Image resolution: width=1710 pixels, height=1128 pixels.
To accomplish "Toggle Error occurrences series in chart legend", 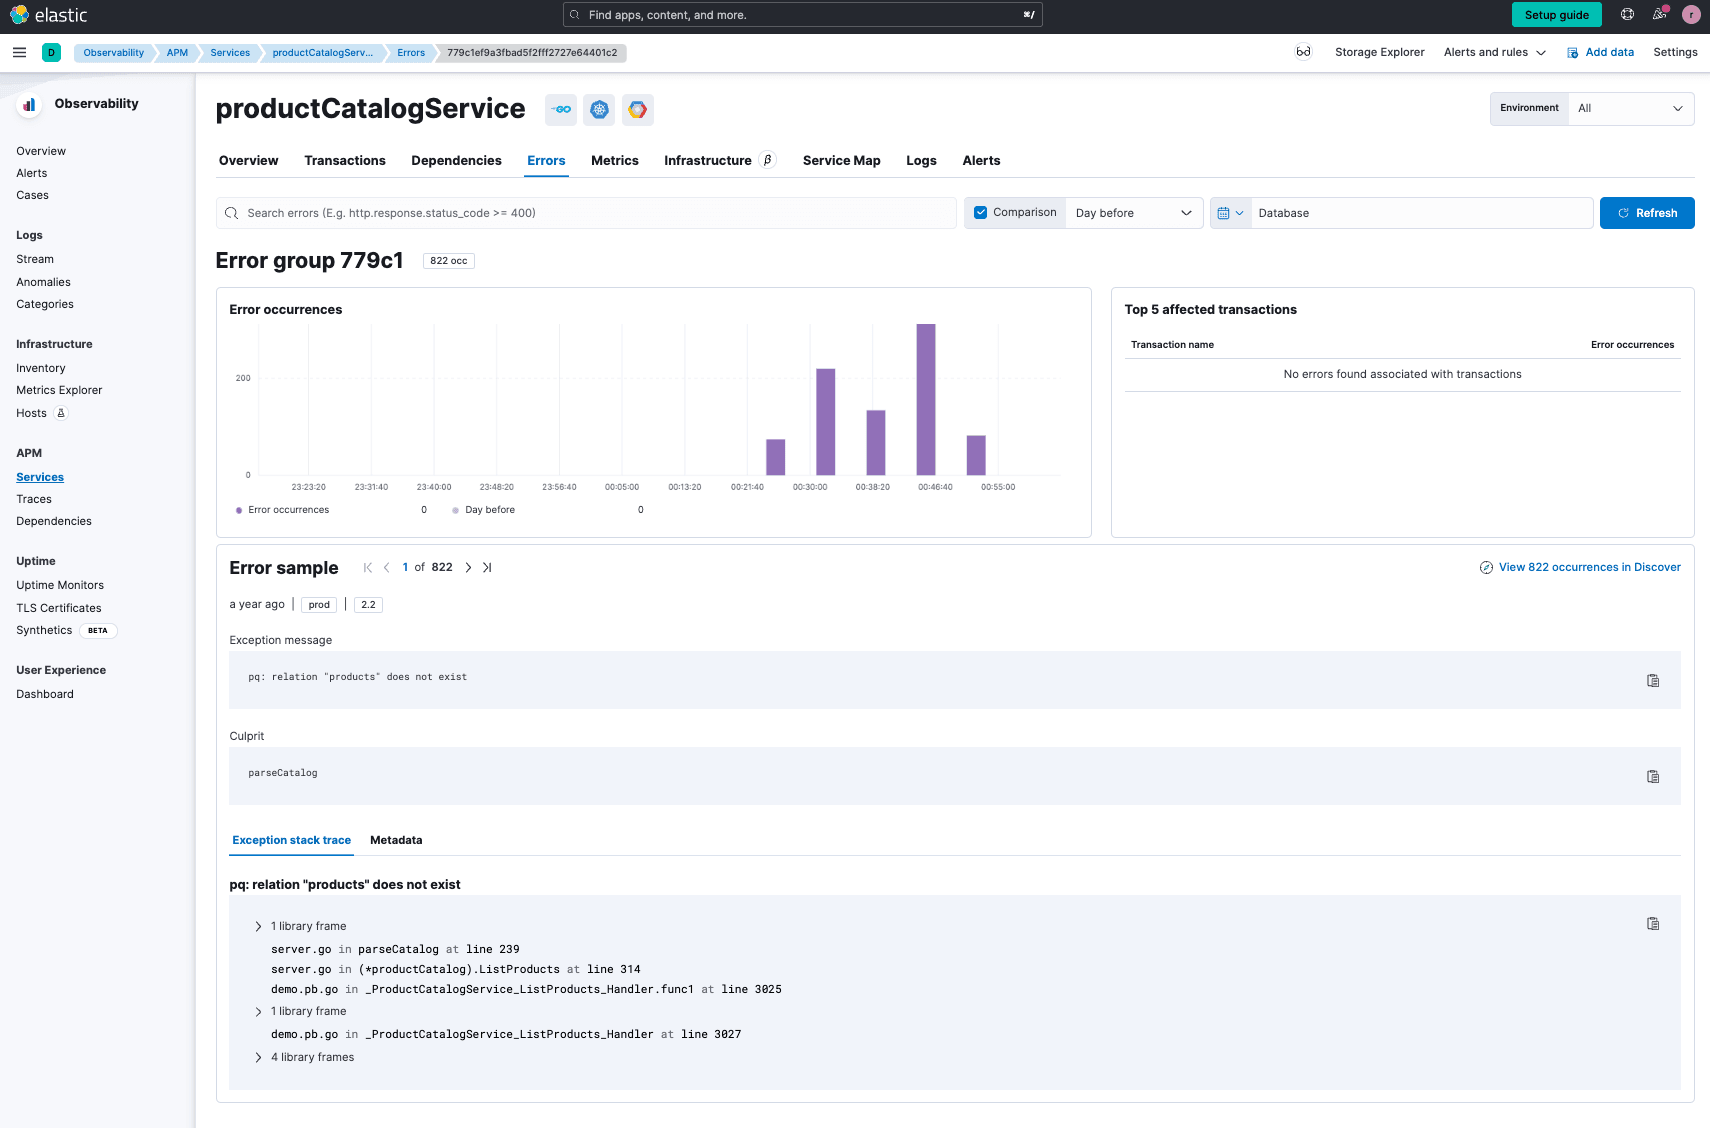I will 288,510.
